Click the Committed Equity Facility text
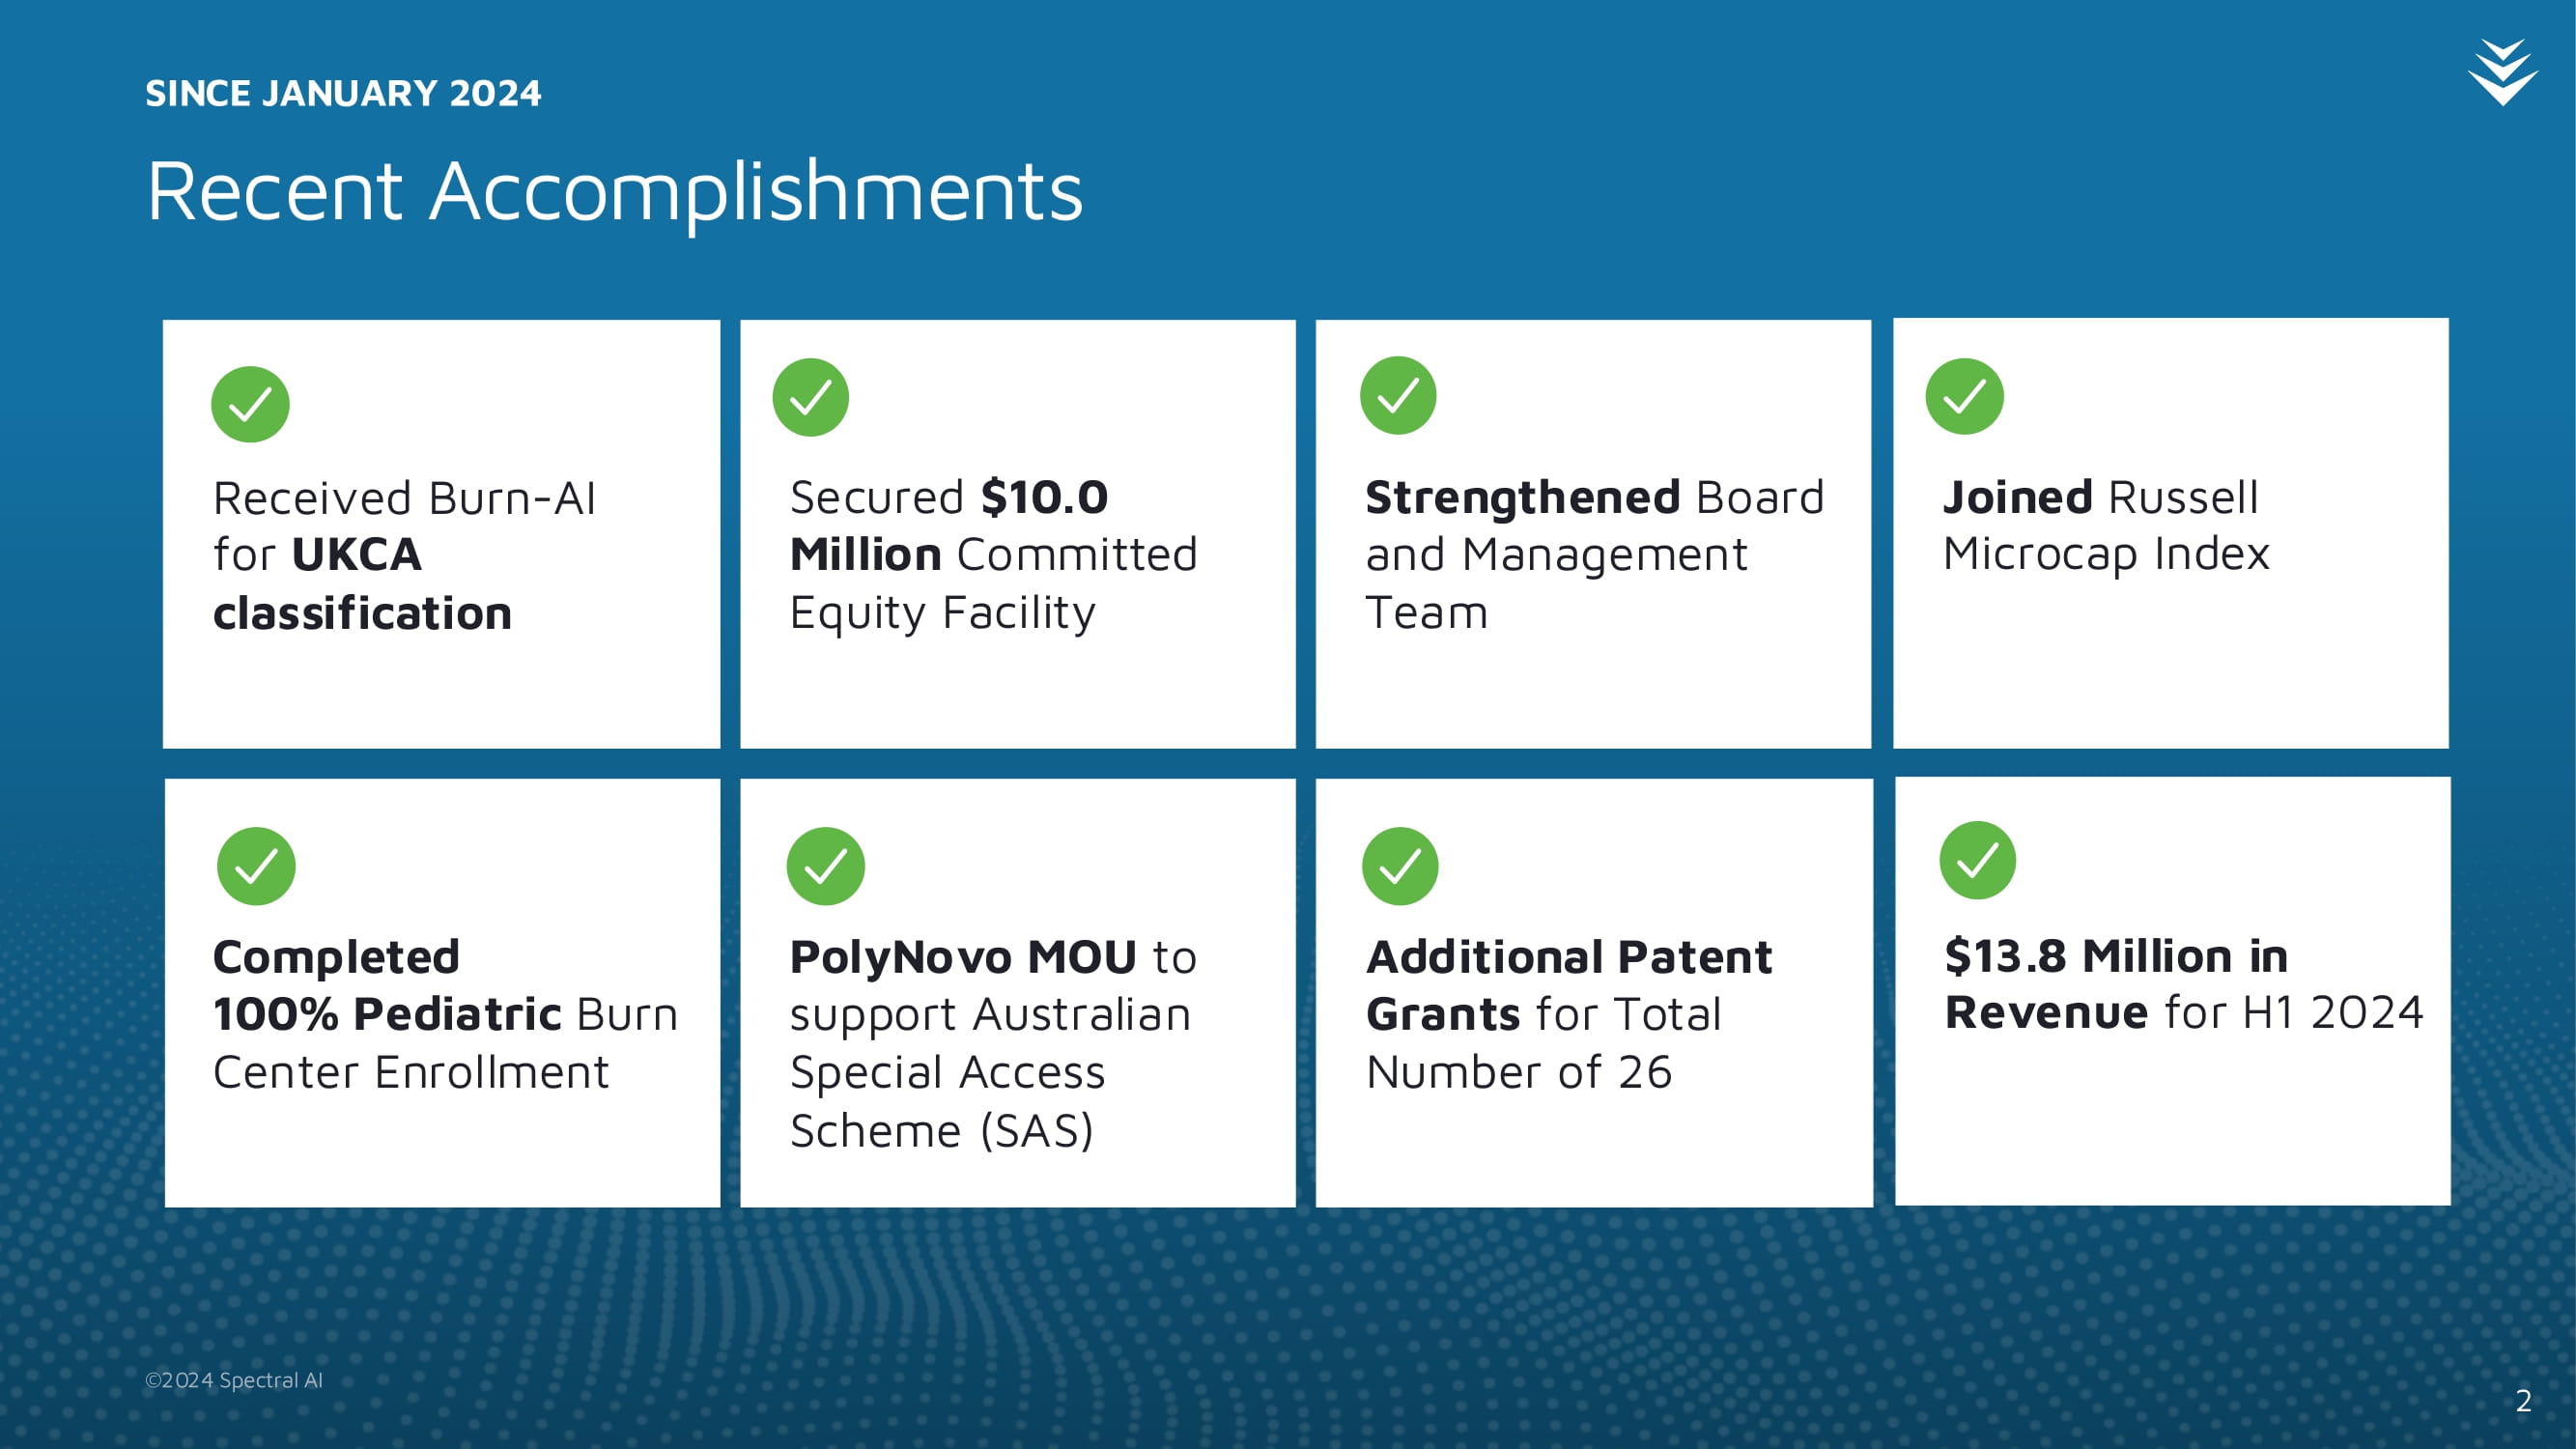2576x1449 pixels. (993, 555)
